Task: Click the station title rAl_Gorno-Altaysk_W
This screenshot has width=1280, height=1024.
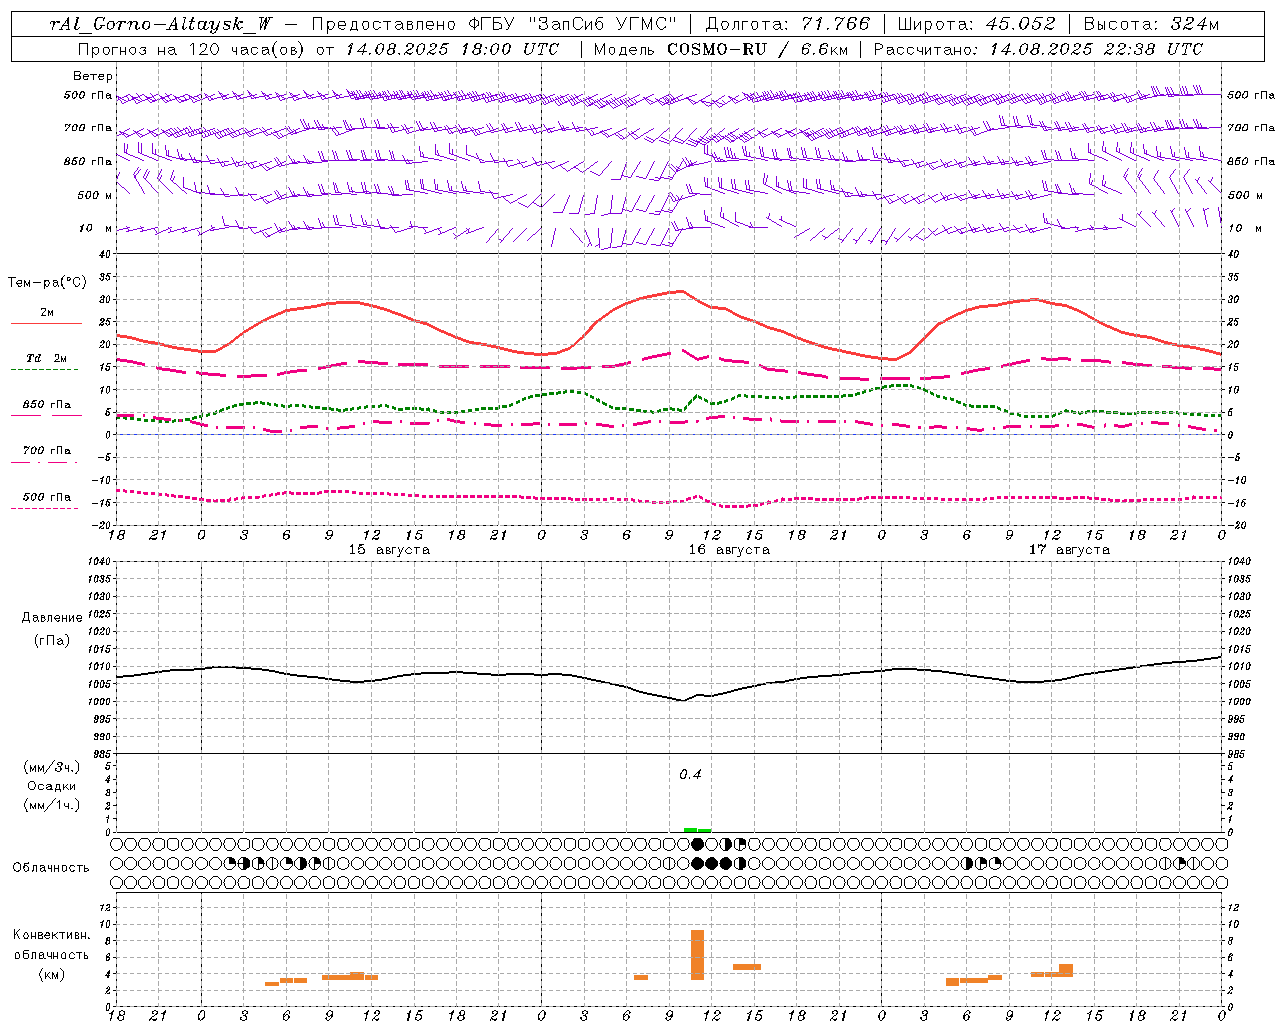Action: click(161, 24)
